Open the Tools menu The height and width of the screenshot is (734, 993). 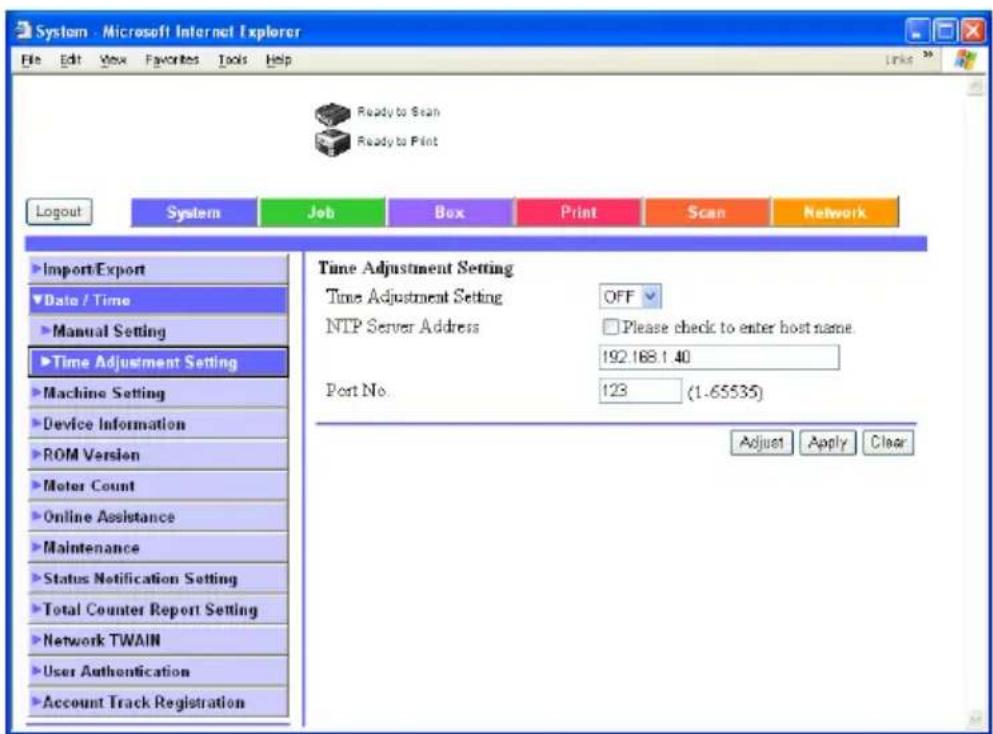click(232, 60)
